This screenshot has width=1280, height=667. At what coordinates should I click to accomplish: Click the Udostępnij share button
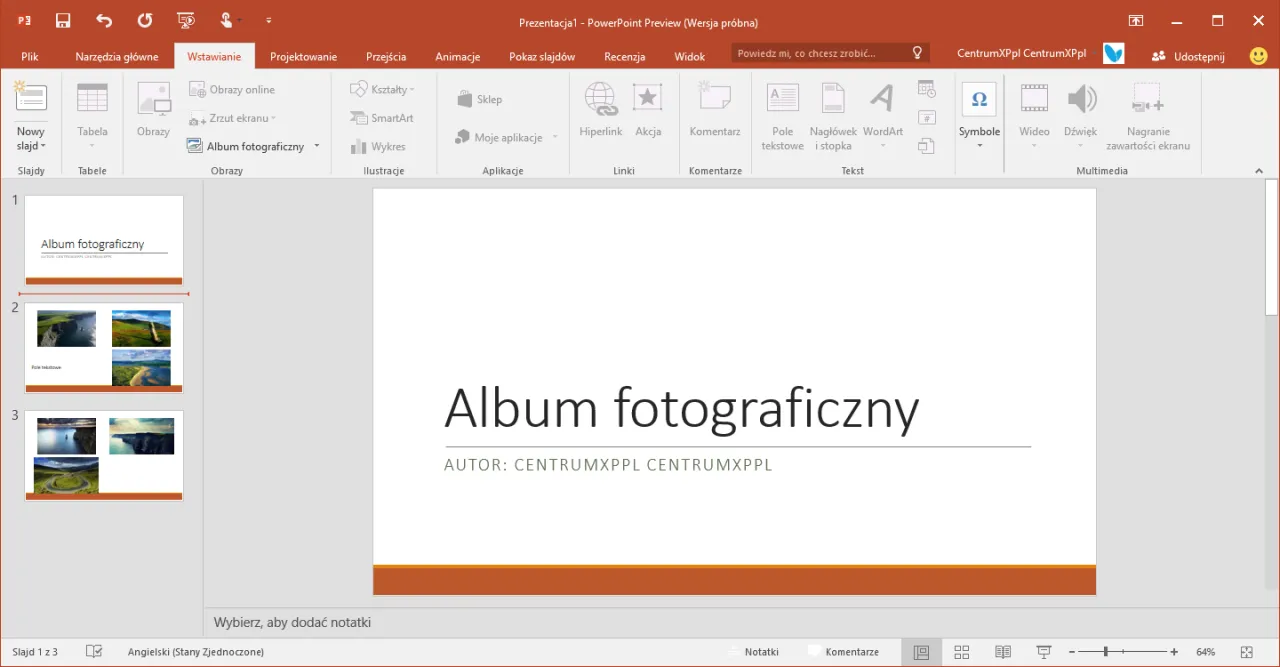click(x=1188, y=56)
